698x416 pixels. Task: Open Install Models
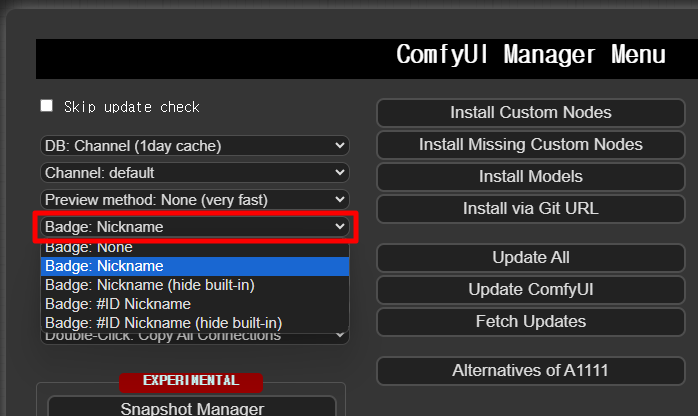click(x=531, y=177)
